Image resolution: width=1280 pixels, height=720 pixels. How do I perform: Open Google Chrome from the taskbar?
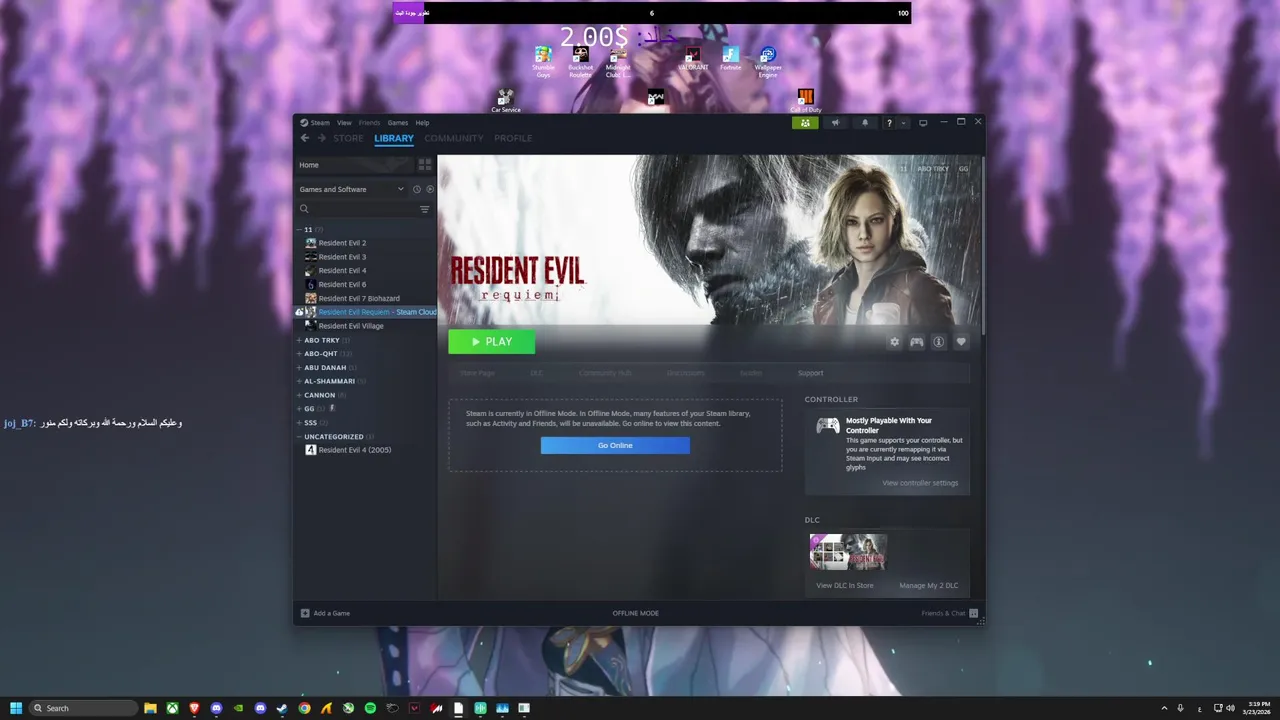(304, 708)
